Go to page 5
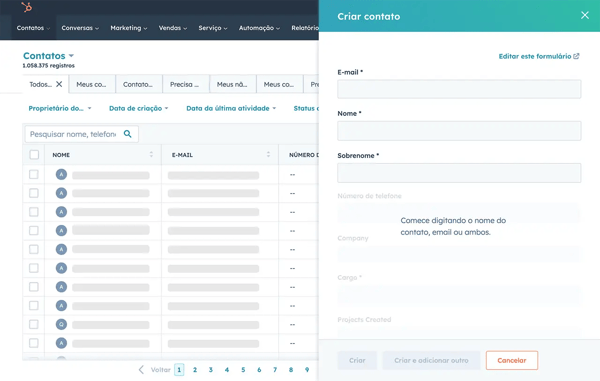Viewport: 600px width, 381px height. (243, 370)
